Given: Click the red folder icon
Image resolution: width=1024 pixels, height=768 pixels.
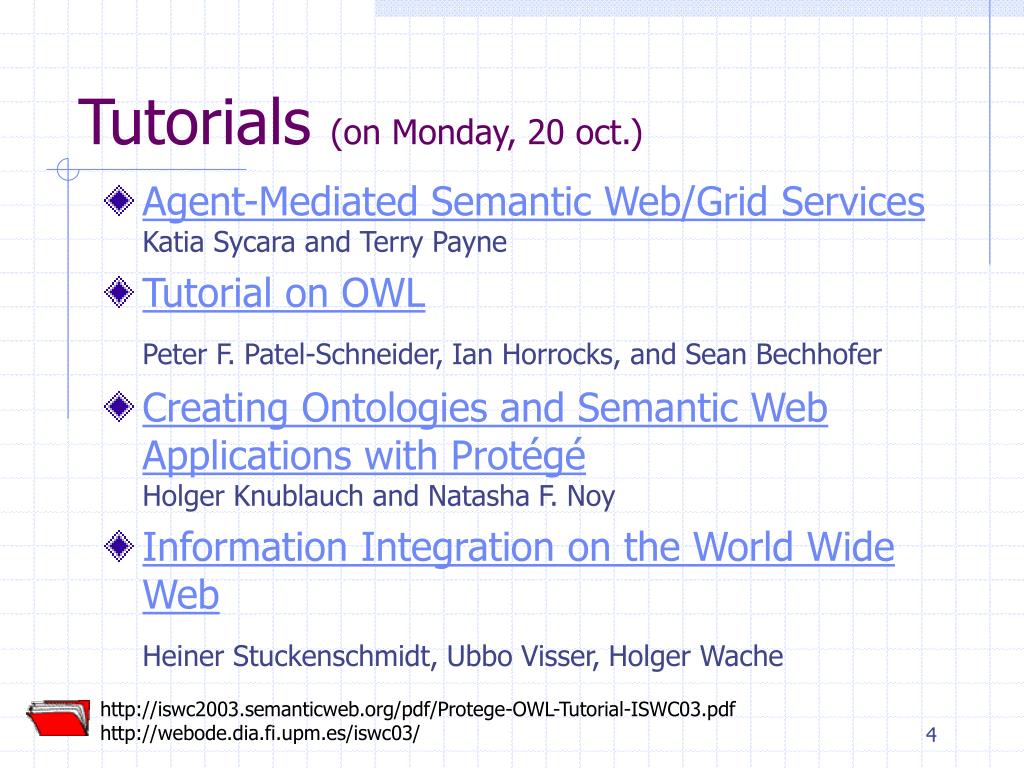Looking at the screenshot, I should click(x=59, y=717).
